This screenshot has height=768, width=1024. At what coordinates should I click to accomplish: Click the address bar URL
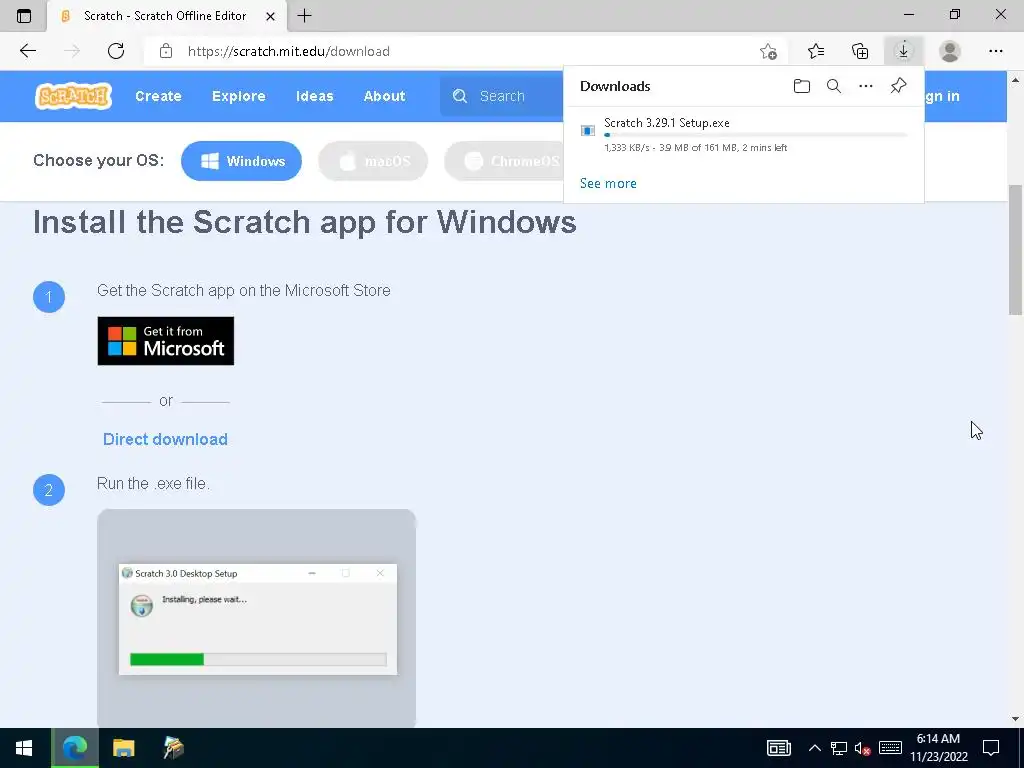coord(289,52)
